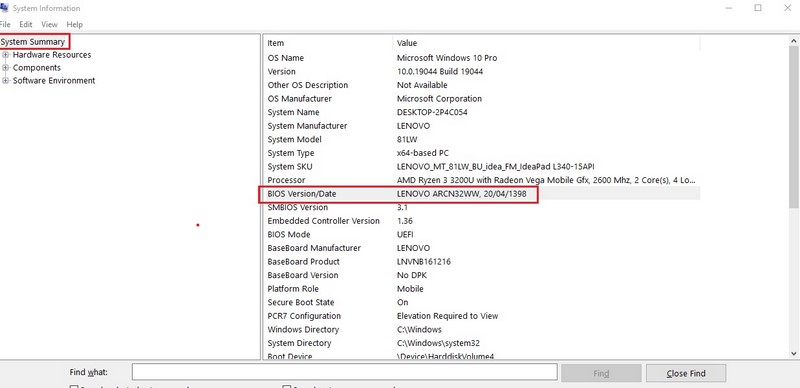Select the BaseBoard Manufacturer row
This screenshot has height=388, width=800.
(482, 248)
